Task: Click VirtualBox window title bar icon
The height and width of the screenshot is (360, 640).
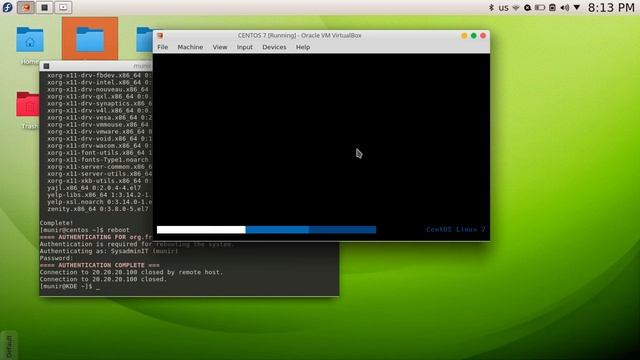Action: click(160, 36)
